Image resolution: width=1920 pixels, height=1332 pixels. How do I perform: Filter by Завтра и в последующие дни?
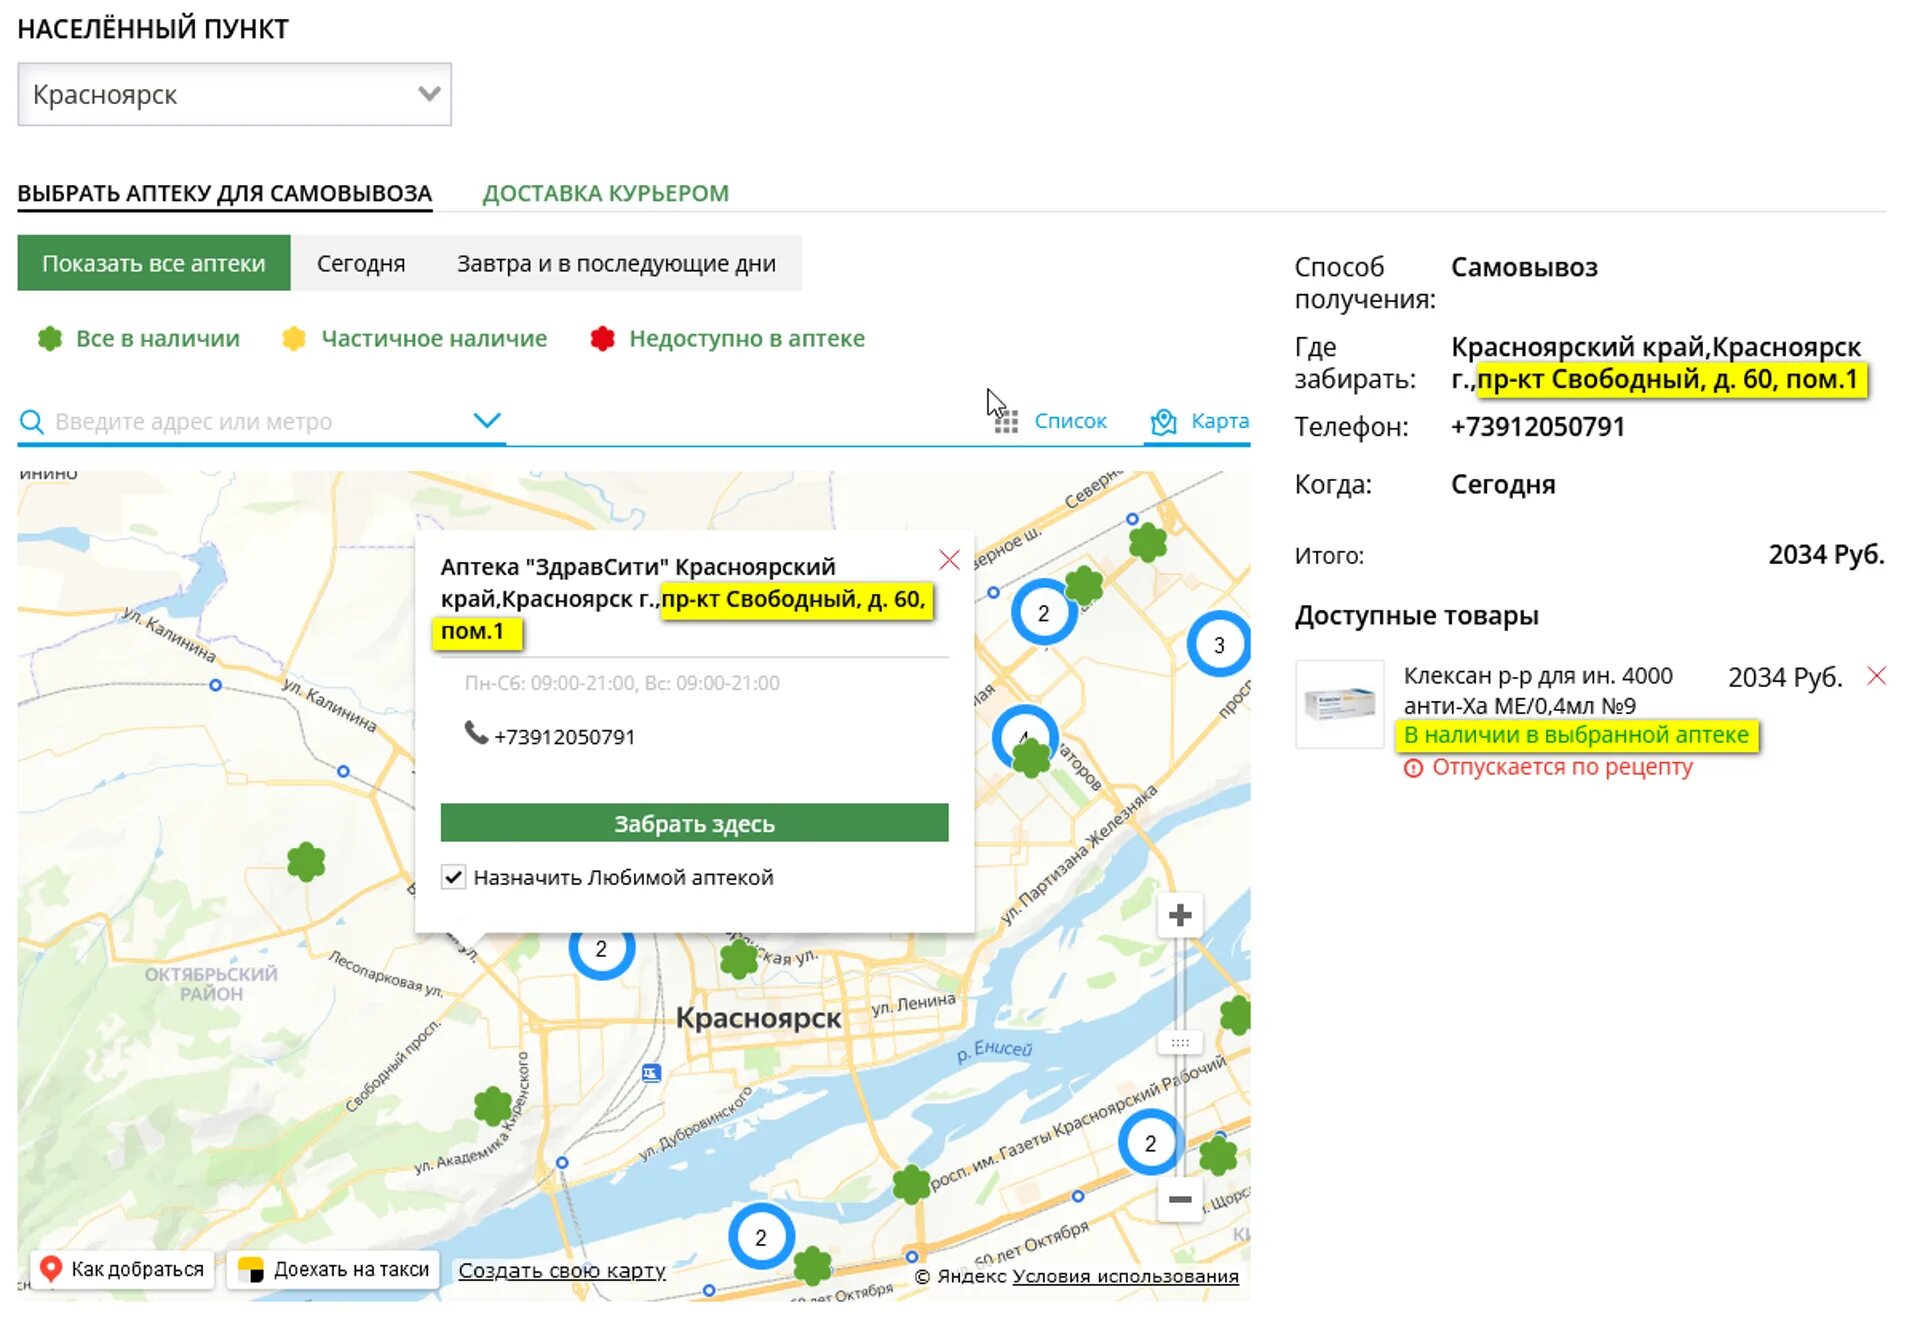(616, 263)
